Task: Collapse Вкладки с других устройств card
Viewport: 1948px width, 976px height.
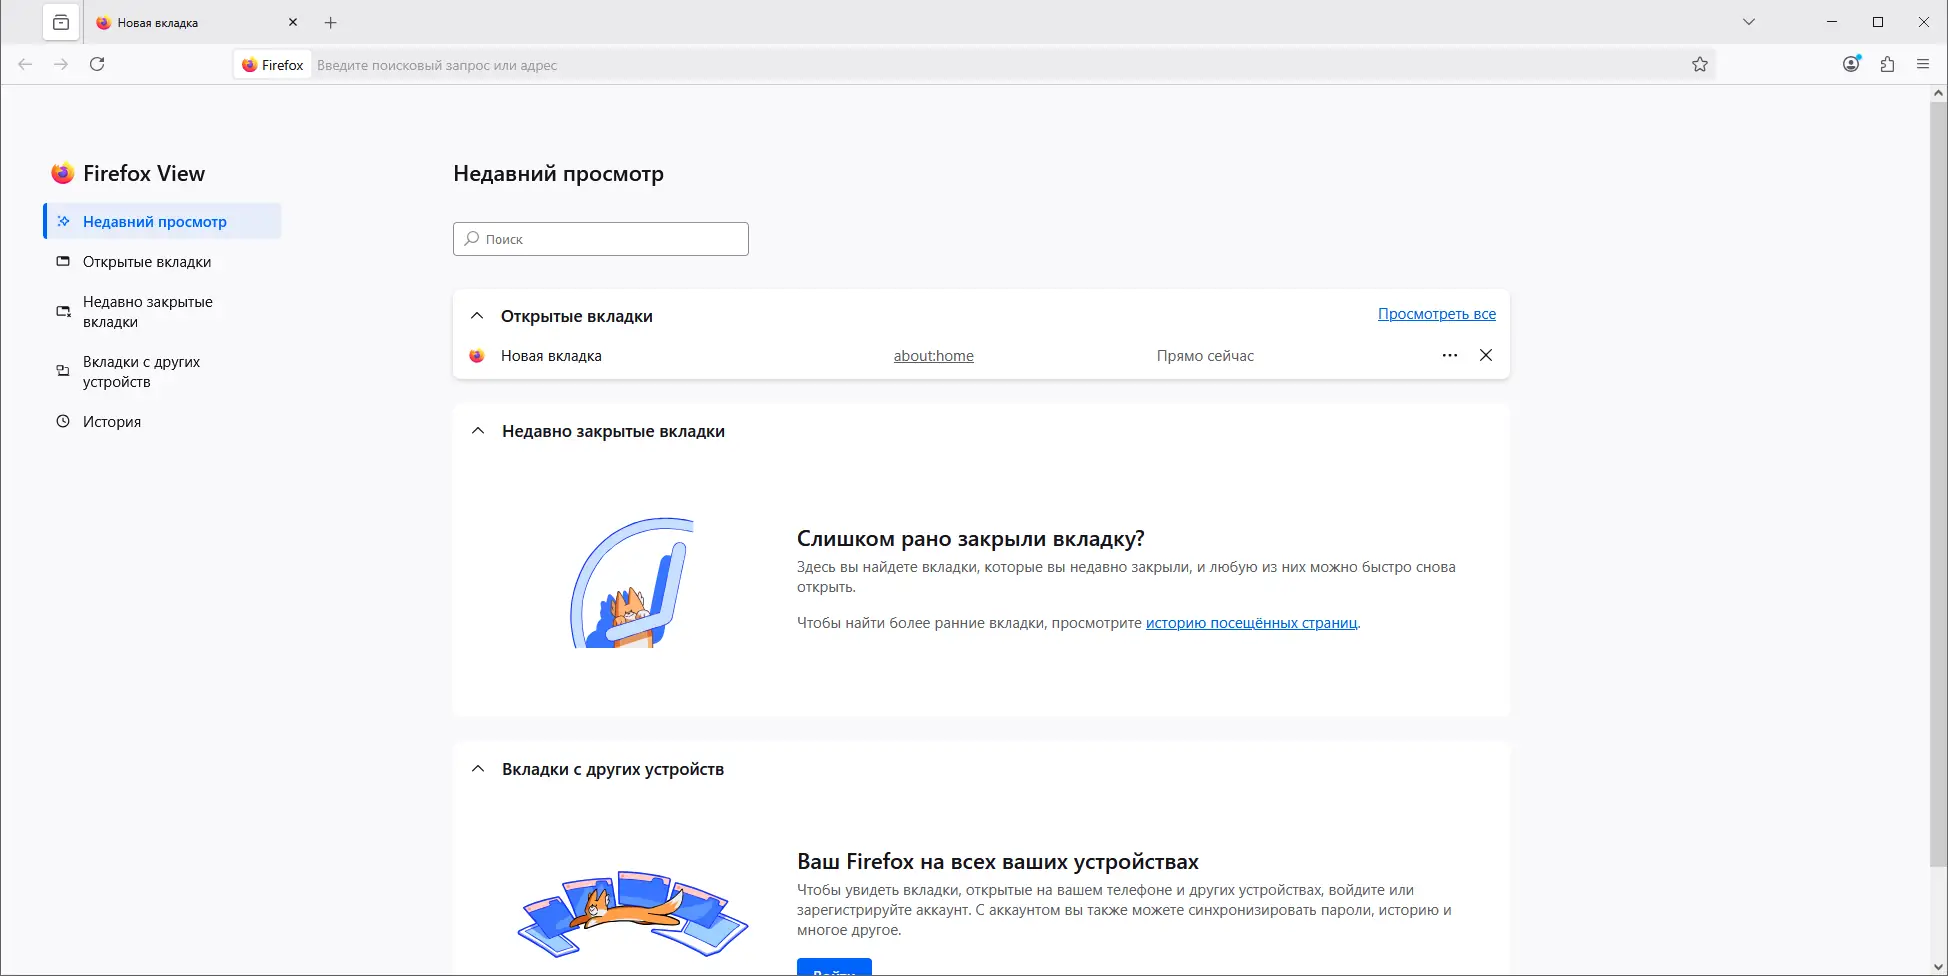Action: (478, 769)
